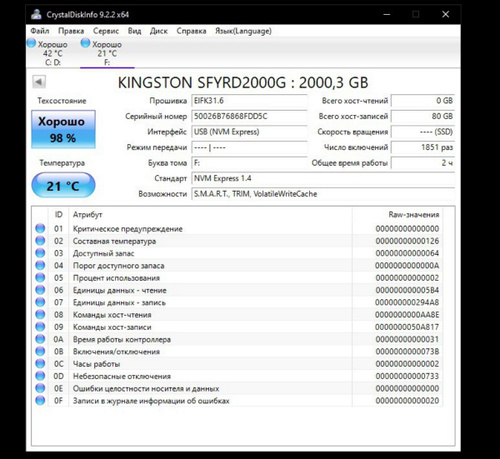500x459 pixels.
Task: Click the serial number field
Action: [249, 116]
